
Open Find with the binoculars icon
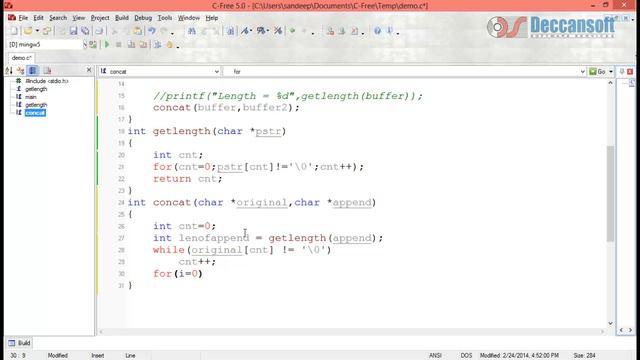pos(191,31)
